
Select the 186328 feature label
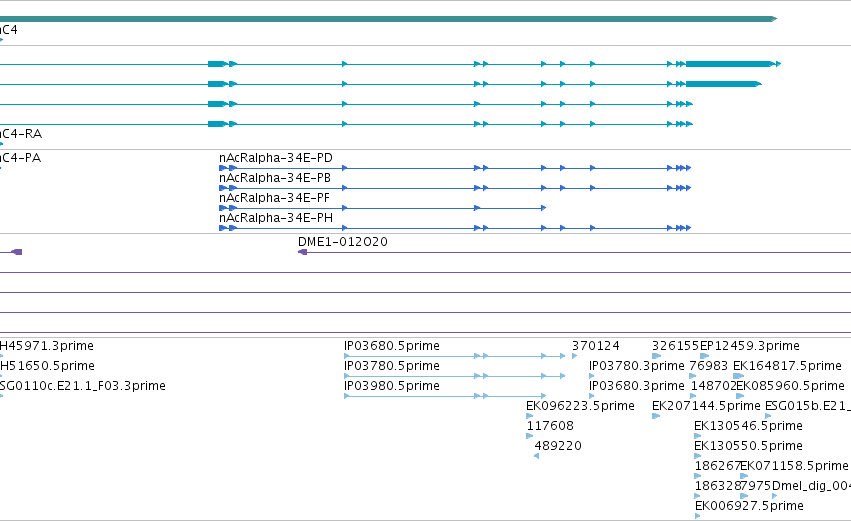click(717, 487)
